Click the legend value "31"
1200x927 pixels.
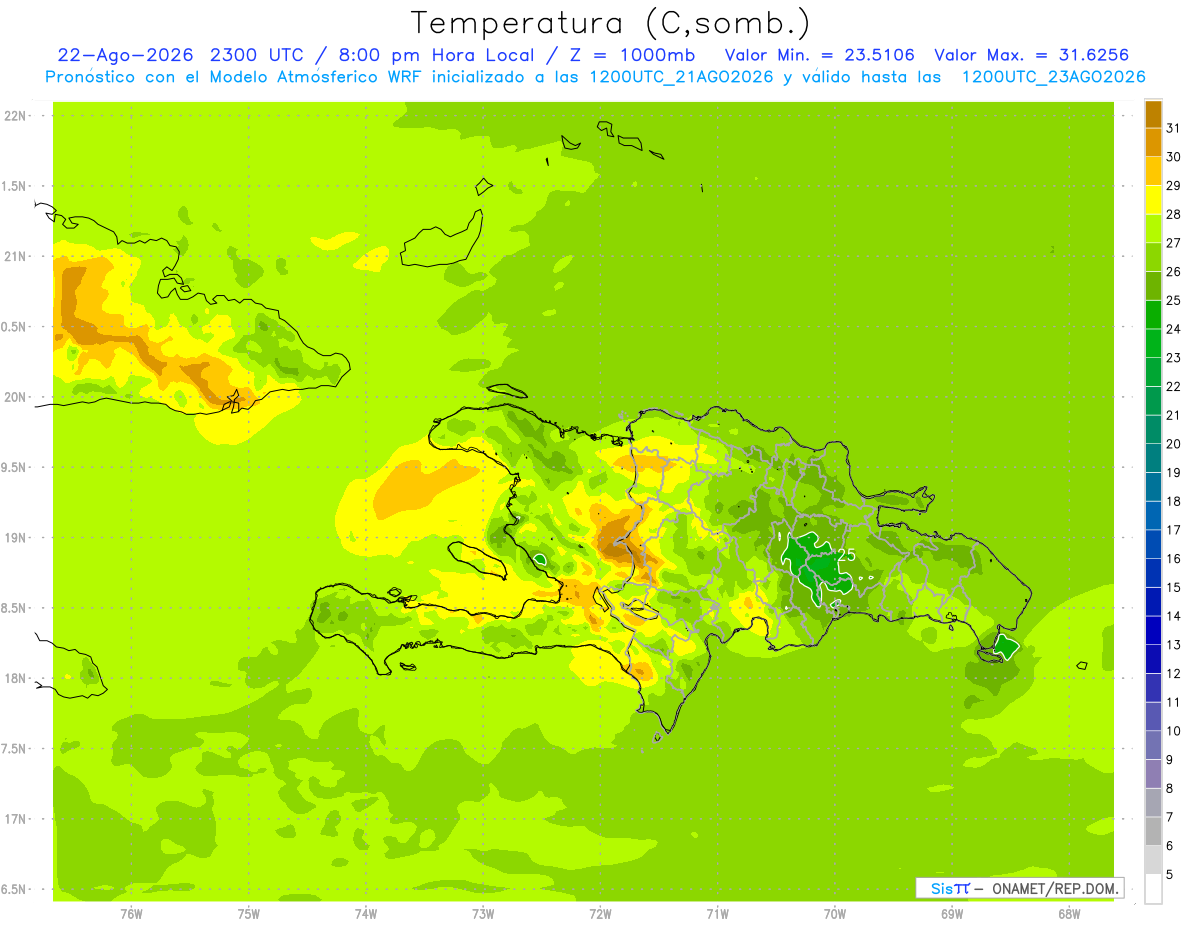point(1173,128)
